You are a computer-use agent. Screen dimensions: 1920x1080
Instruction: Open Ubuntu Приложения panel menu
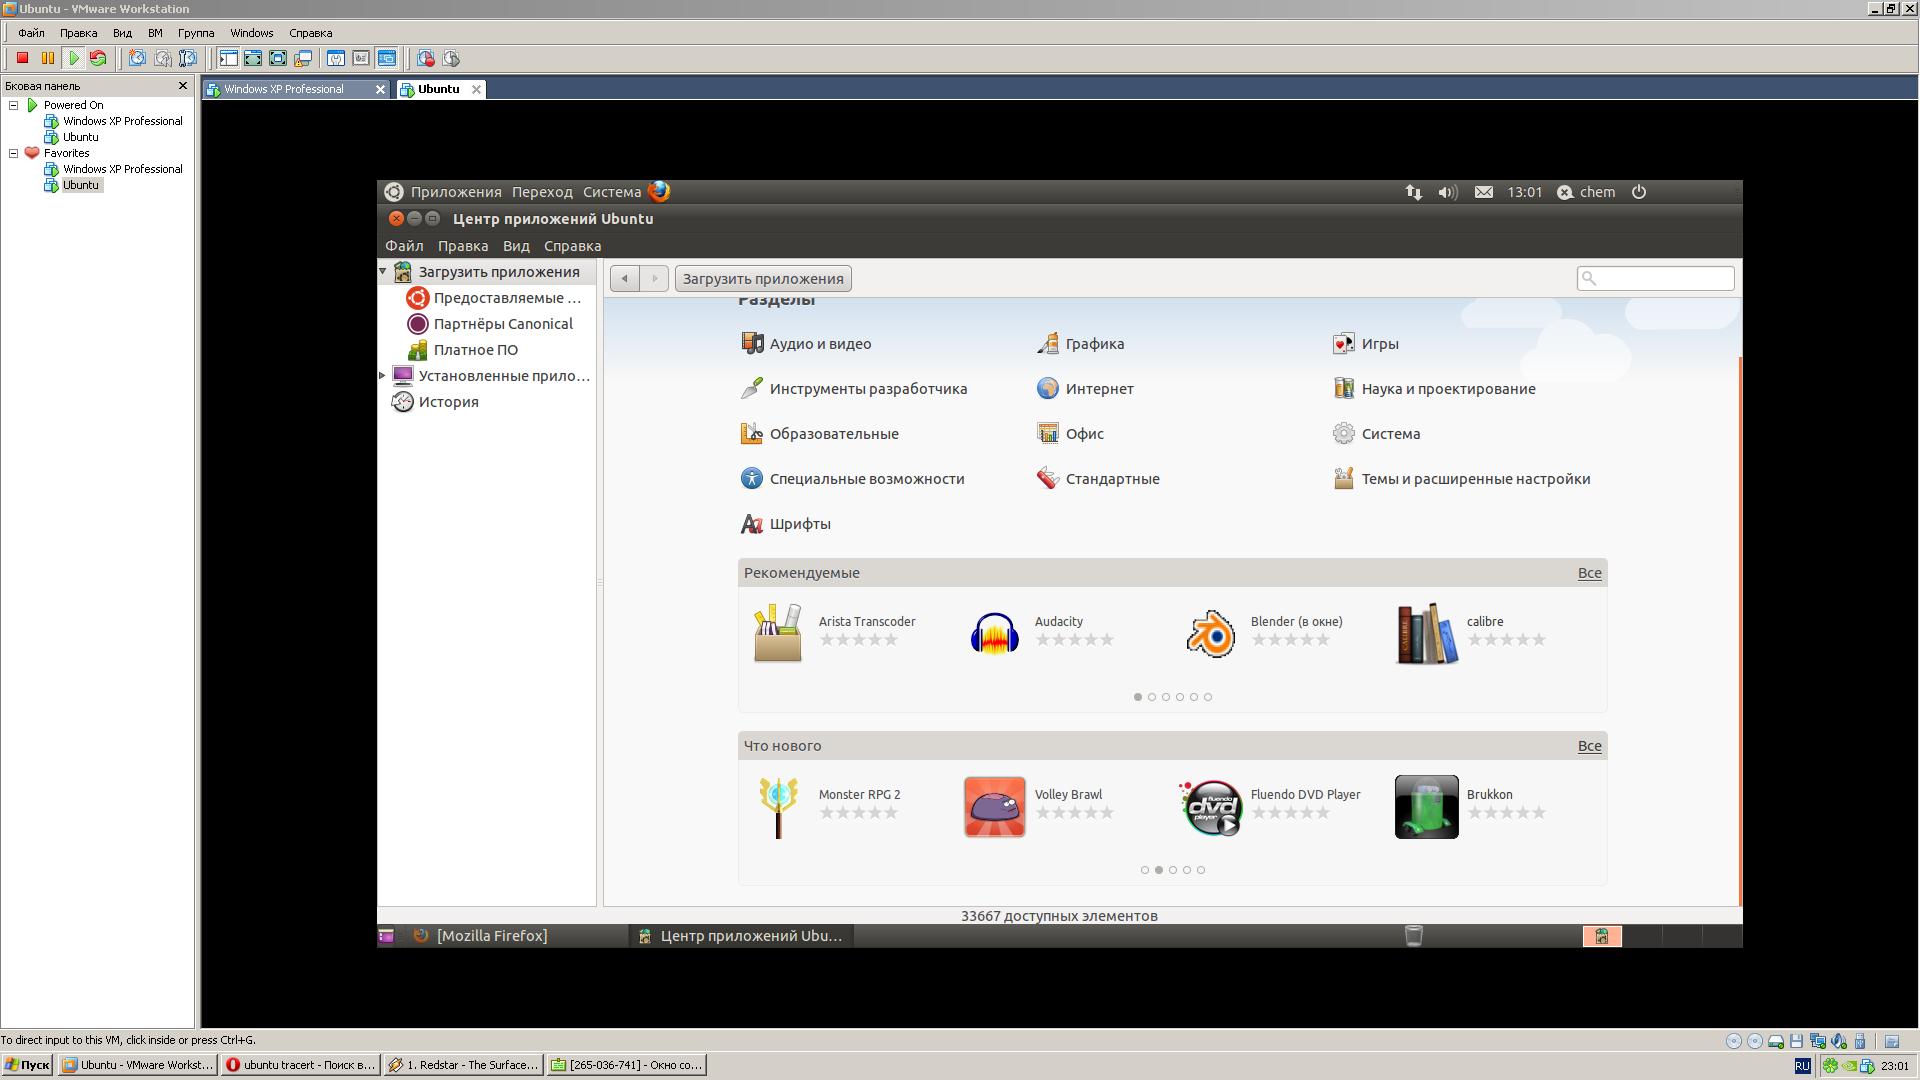click(x=456, y=192)
